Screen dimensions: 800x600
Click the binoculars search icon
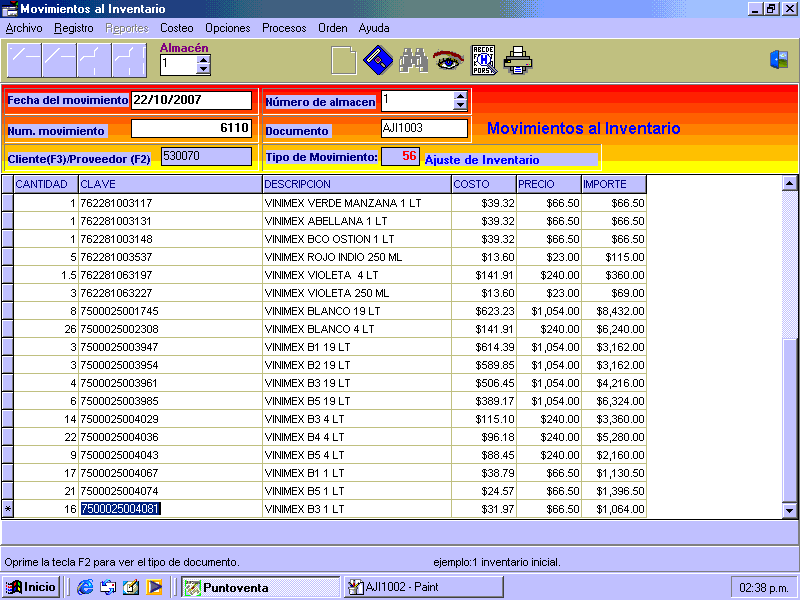point(413,61)
